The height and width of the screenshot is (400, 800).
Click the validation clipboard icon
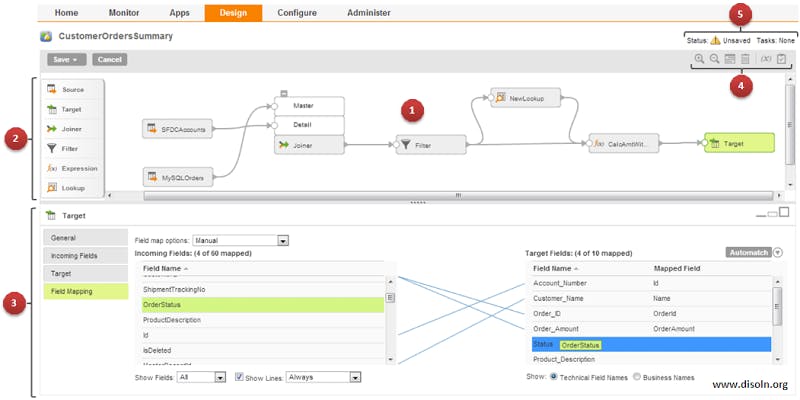781,59
